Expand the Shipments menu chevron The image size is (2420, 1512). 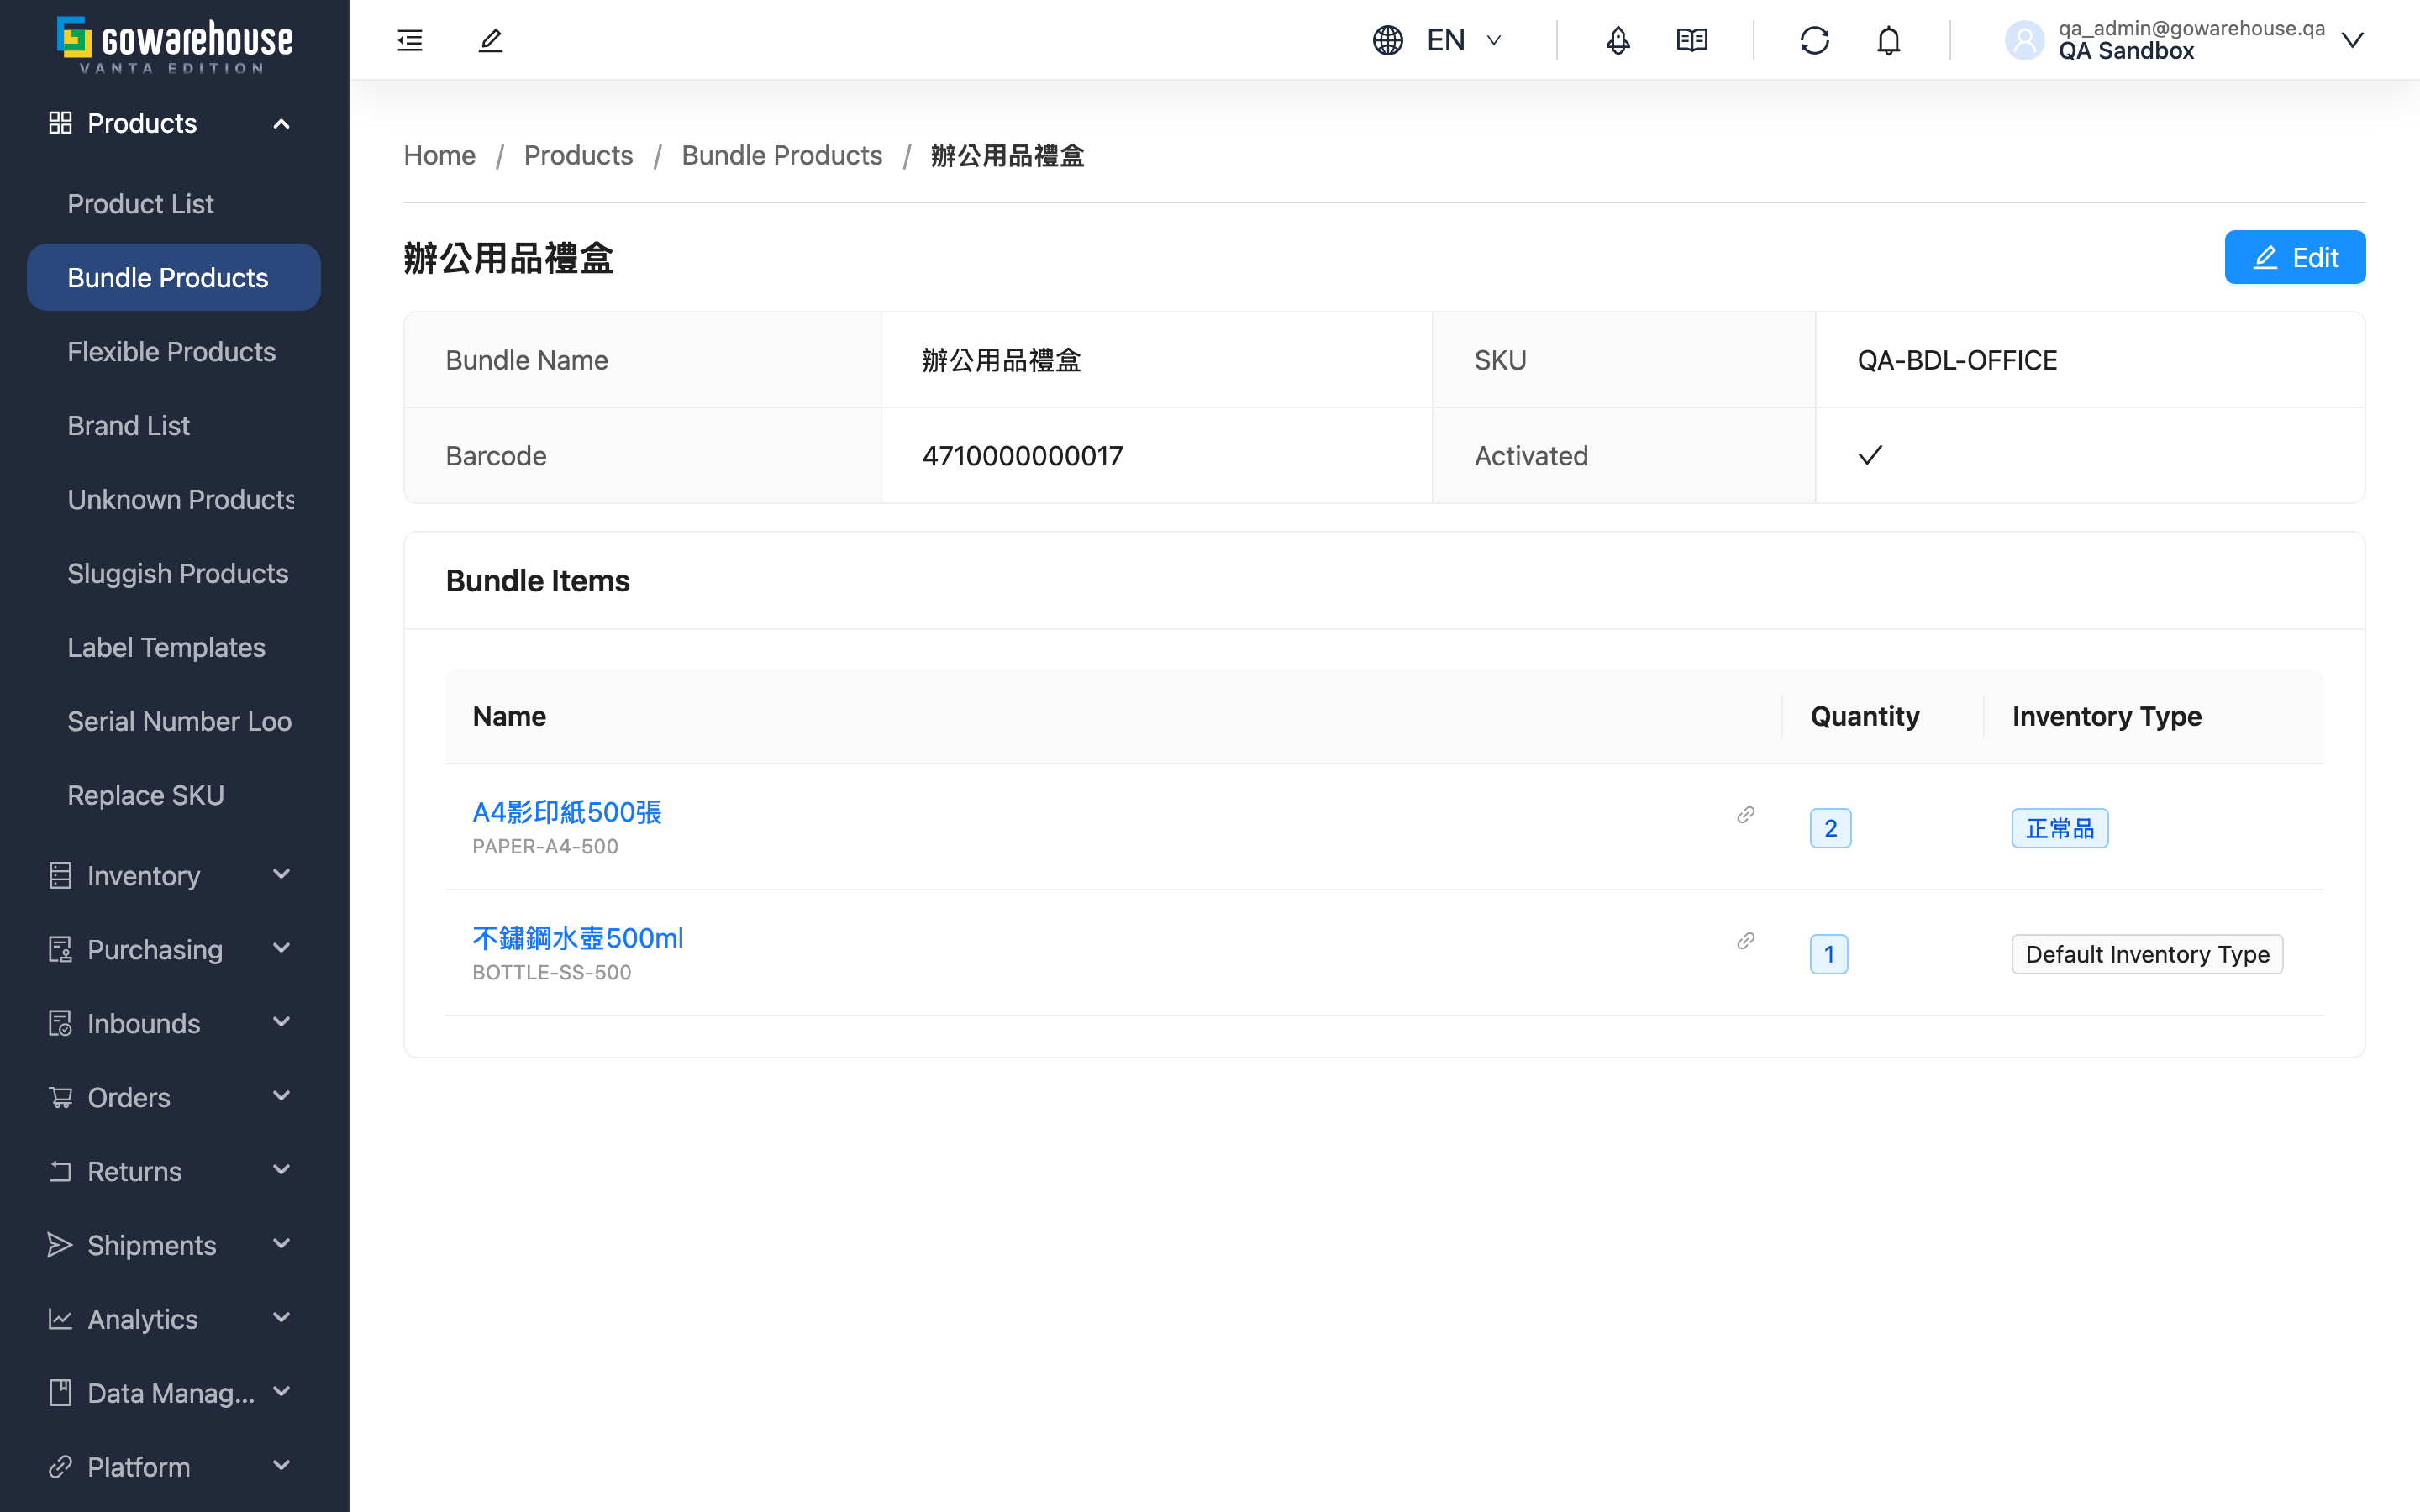[281, 1244]
